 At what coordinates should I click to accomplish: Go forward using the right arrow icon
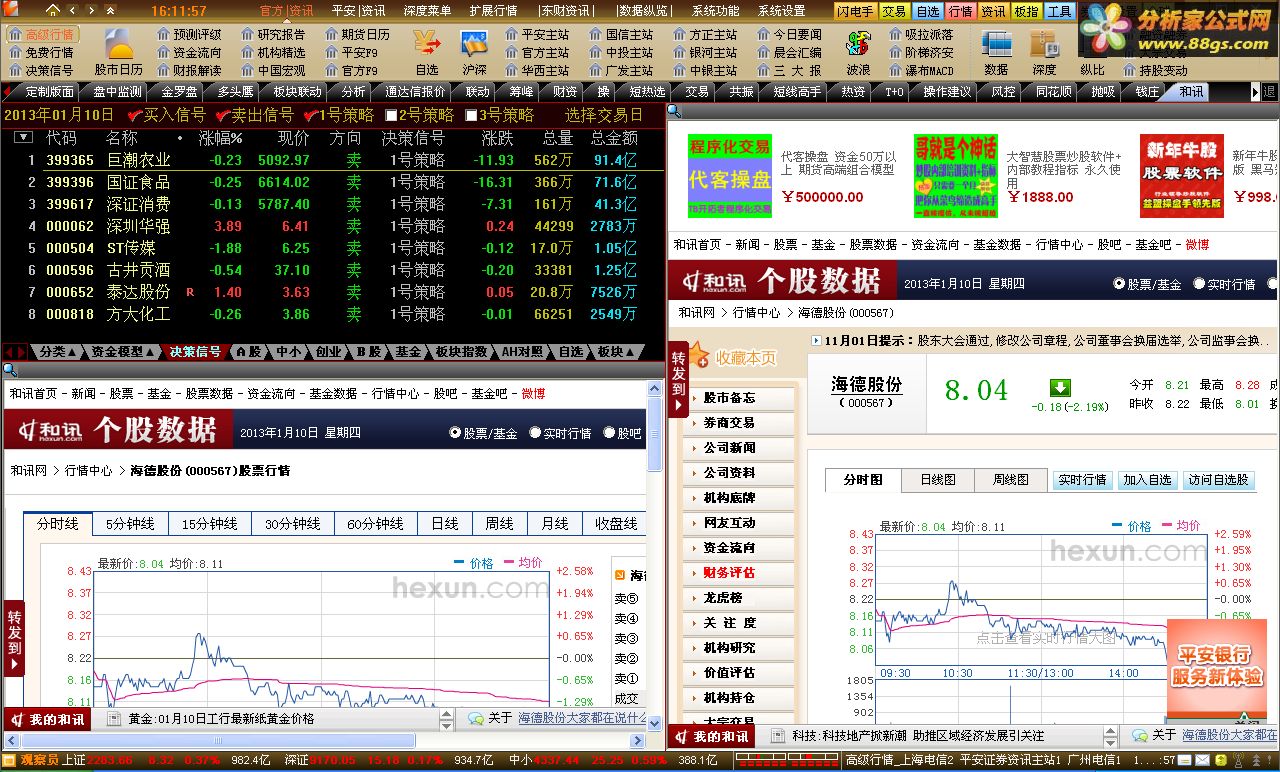click(89, 11)
